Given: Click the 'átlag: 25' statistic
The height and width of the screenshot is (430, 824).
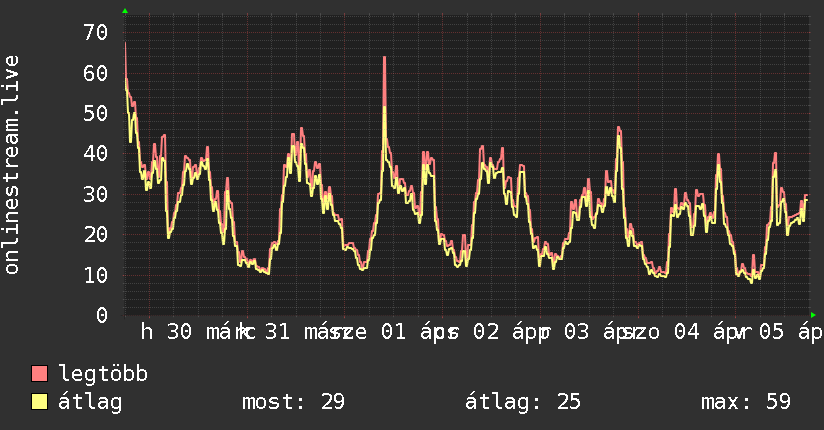Looking at the screenshot, I should [523, 402].
